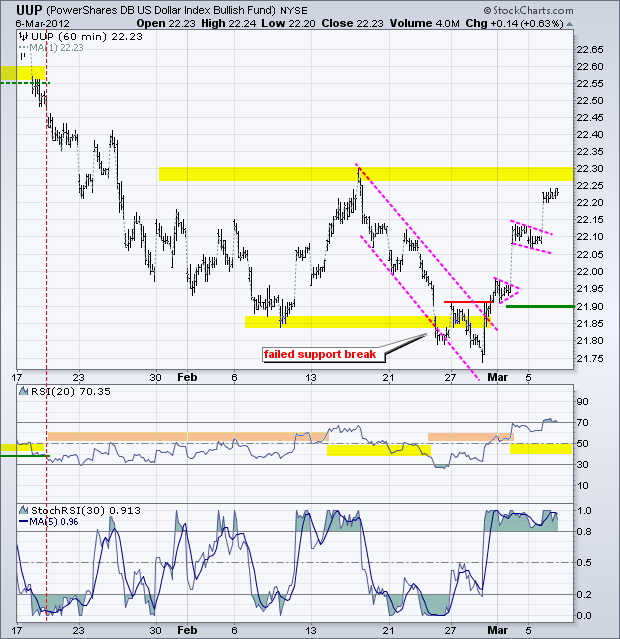Open the StockCharts.com copyright link
Viewport: 620px width, 639px height.
tap(528, 10)
